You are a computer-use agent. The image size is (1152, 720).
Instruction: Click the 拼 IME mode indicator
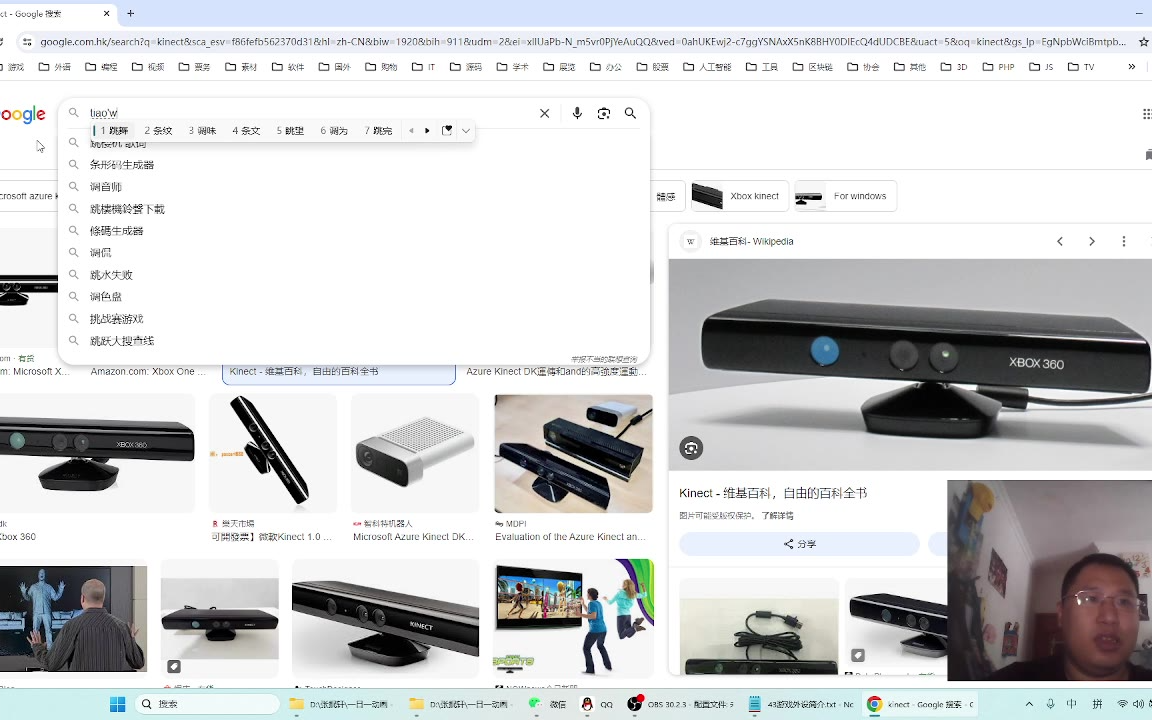click(x=1097, y=704)
